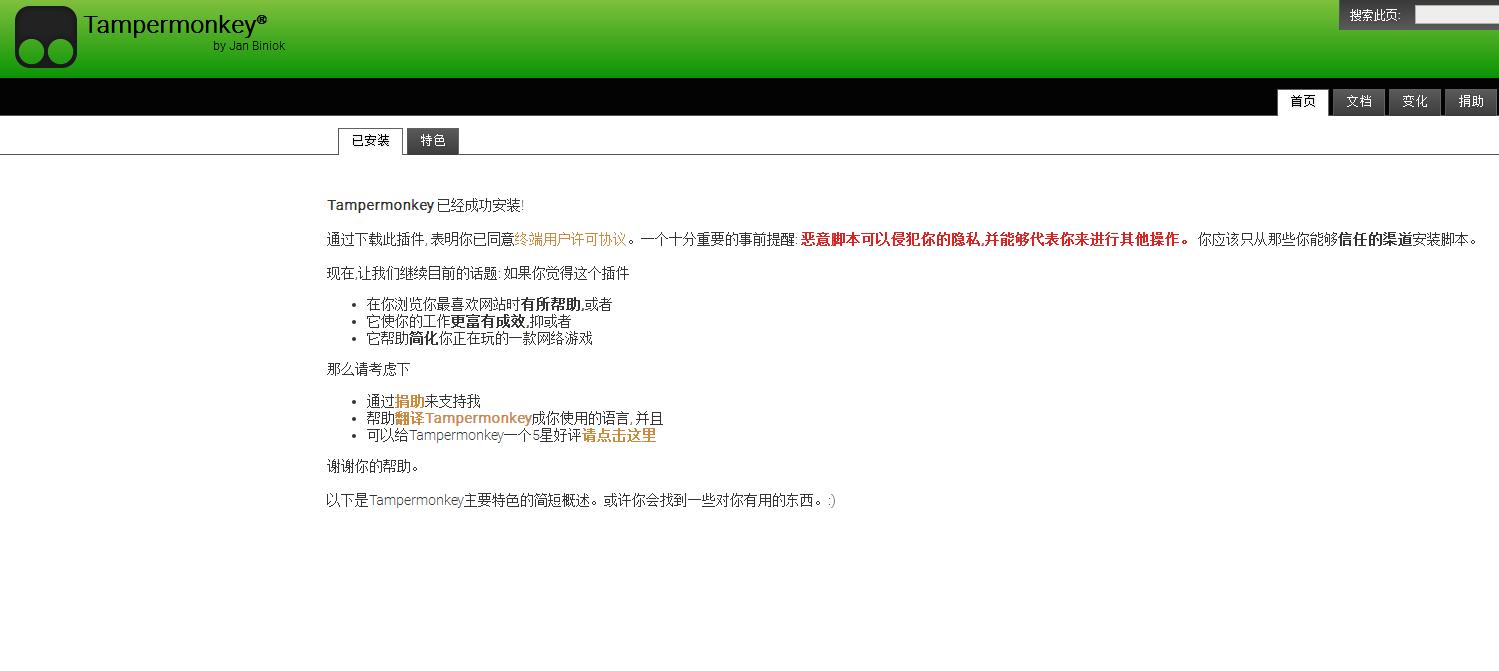Click the bullet 它使你的工作更富有成效
Screen dimensions: 1499x671
point(469,321)
